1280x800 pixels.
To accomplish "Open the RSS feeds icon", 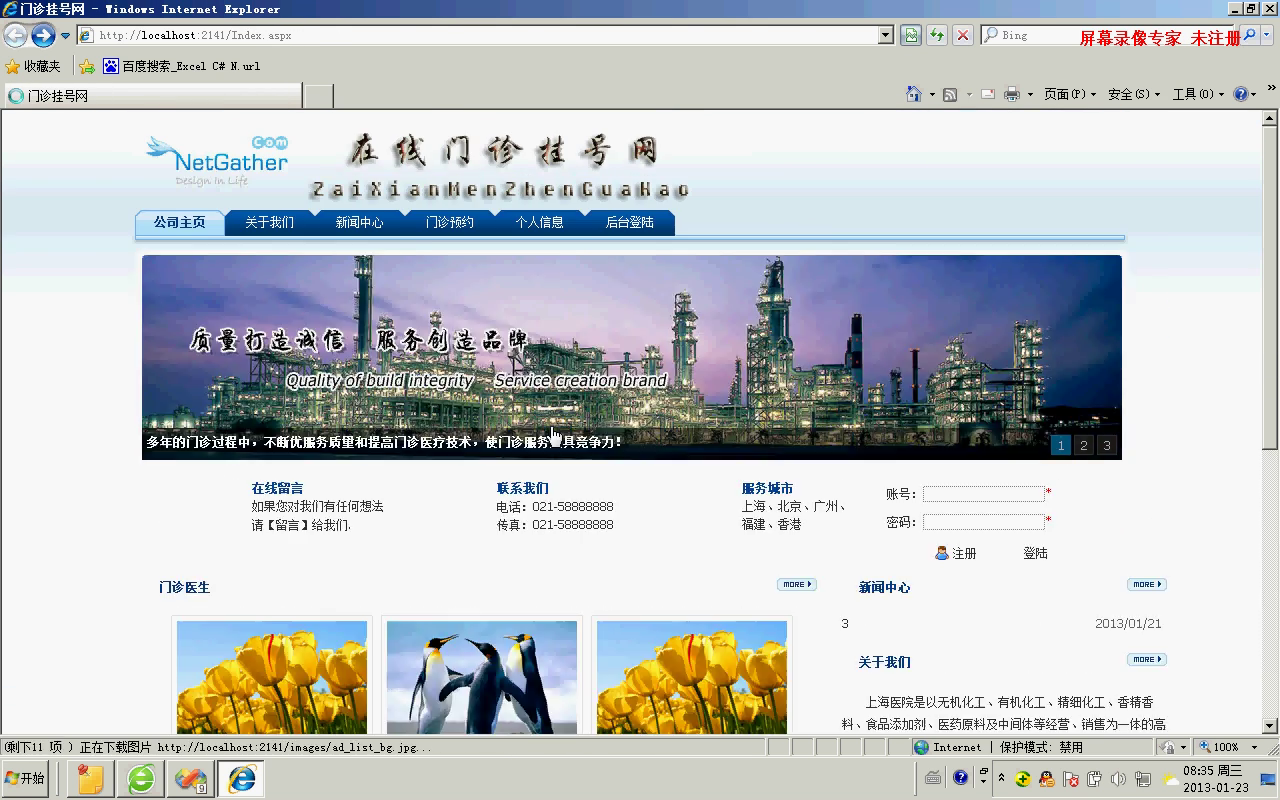I will click(950, 94).
